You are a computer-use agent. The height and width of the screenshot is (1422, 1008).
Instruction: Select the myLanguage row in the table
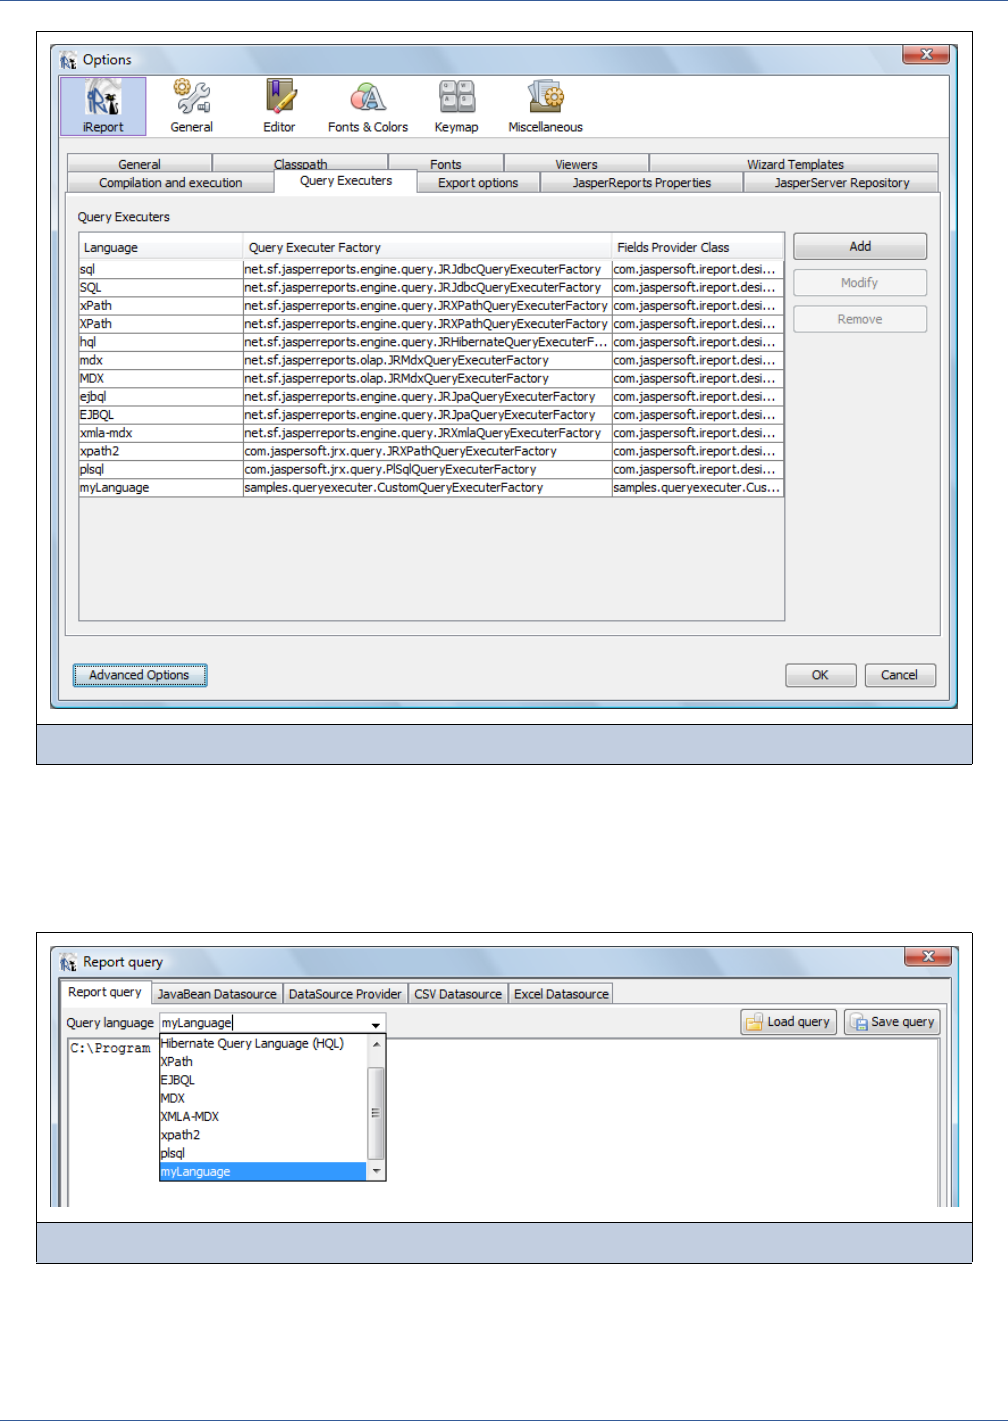point(431,488)
